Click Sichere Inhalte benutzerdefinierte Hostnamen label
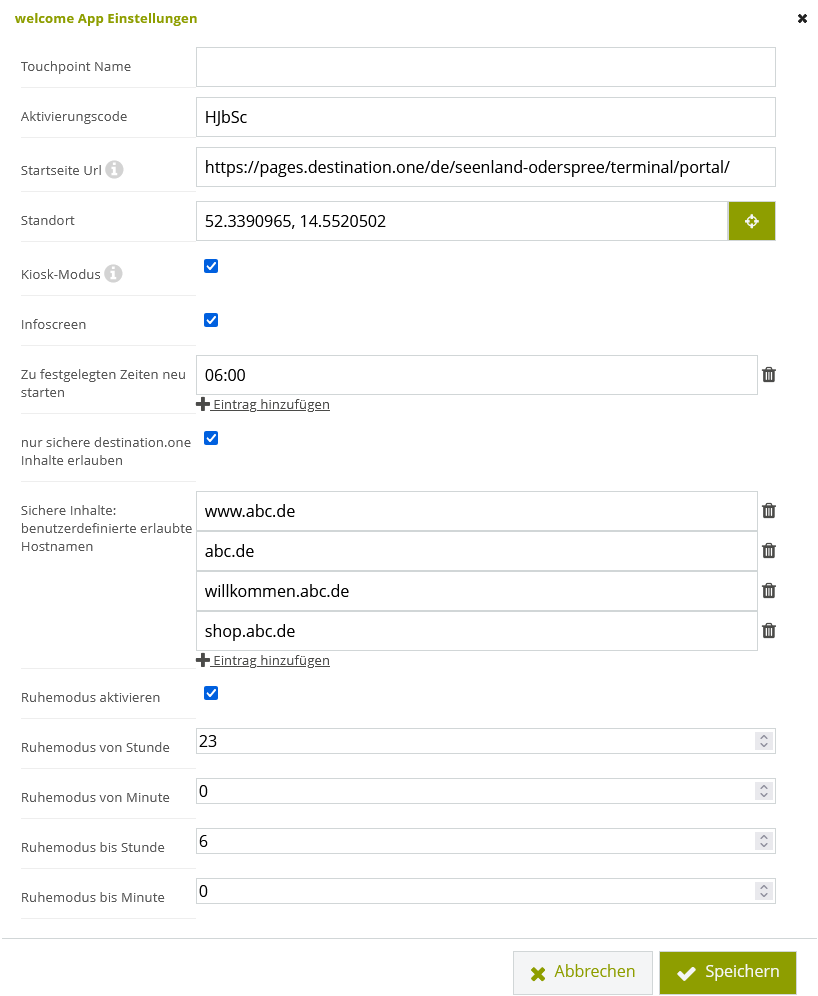Viewport: 818px width, 996px height. coord(106,528)
